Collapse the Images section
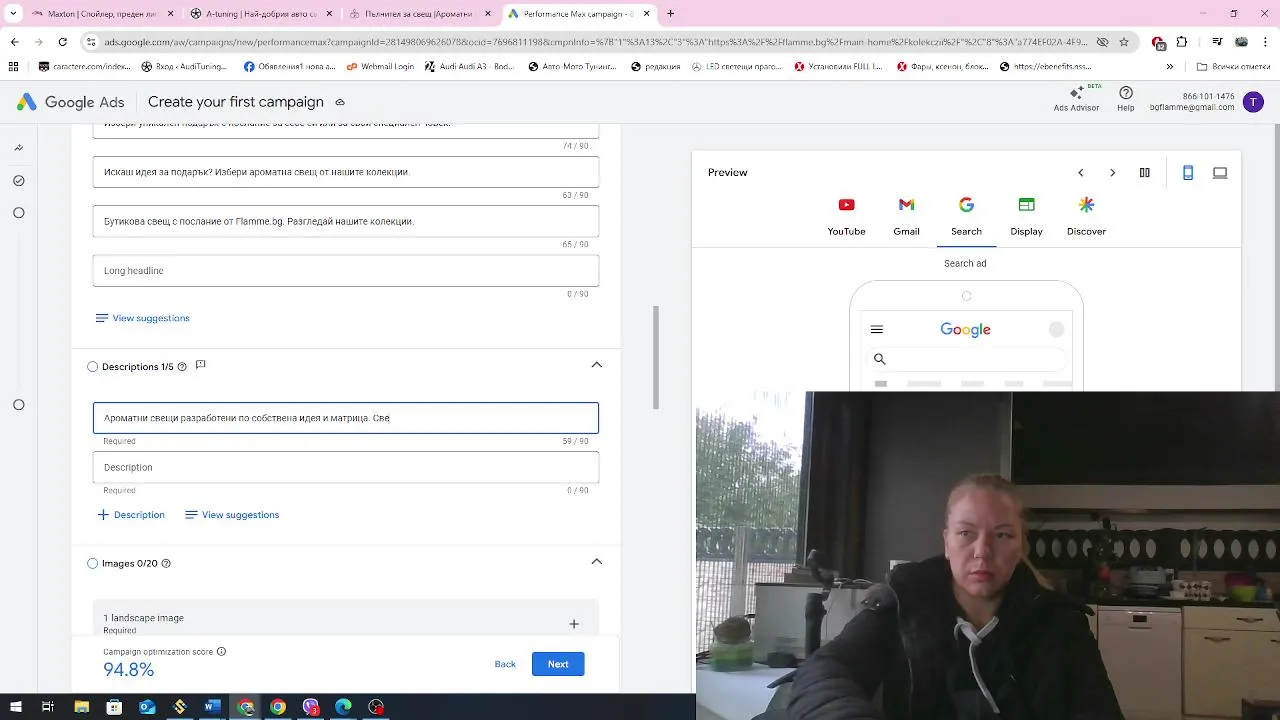1280x720 pixels. [x=597, y=562]
